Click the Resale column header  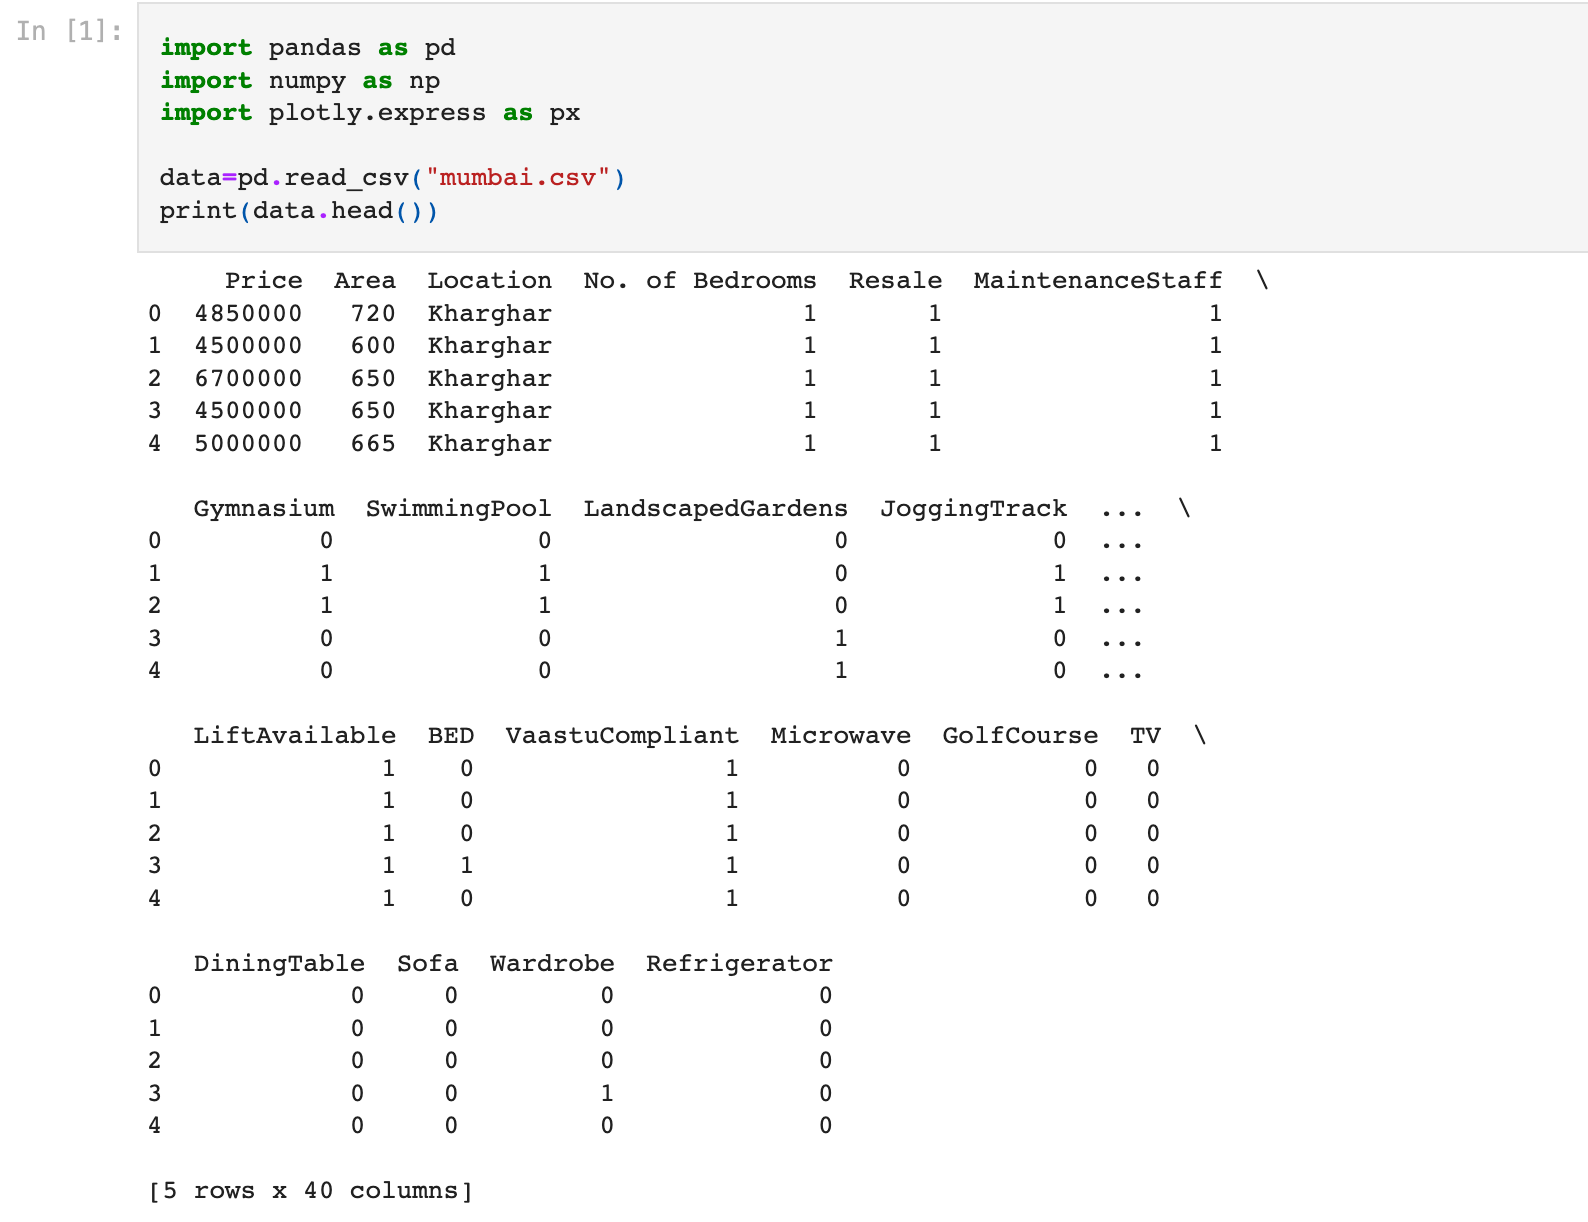pyautogui.click(x=896, y=281)
